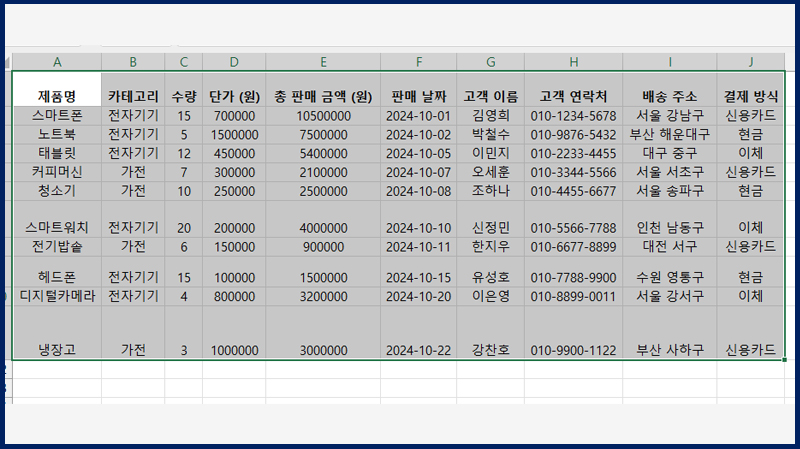Select the 전기밥솥 product cell
800x449 pixels.
57,247
